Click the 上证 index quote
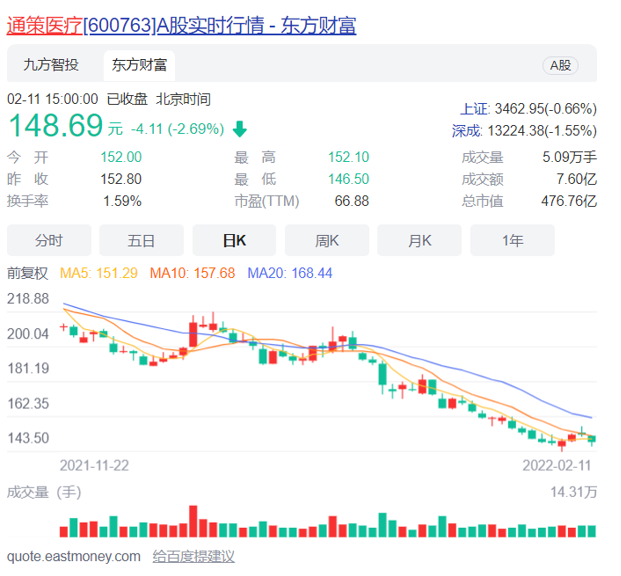Viewport: 621px width, 576px height. click(528, 109)
